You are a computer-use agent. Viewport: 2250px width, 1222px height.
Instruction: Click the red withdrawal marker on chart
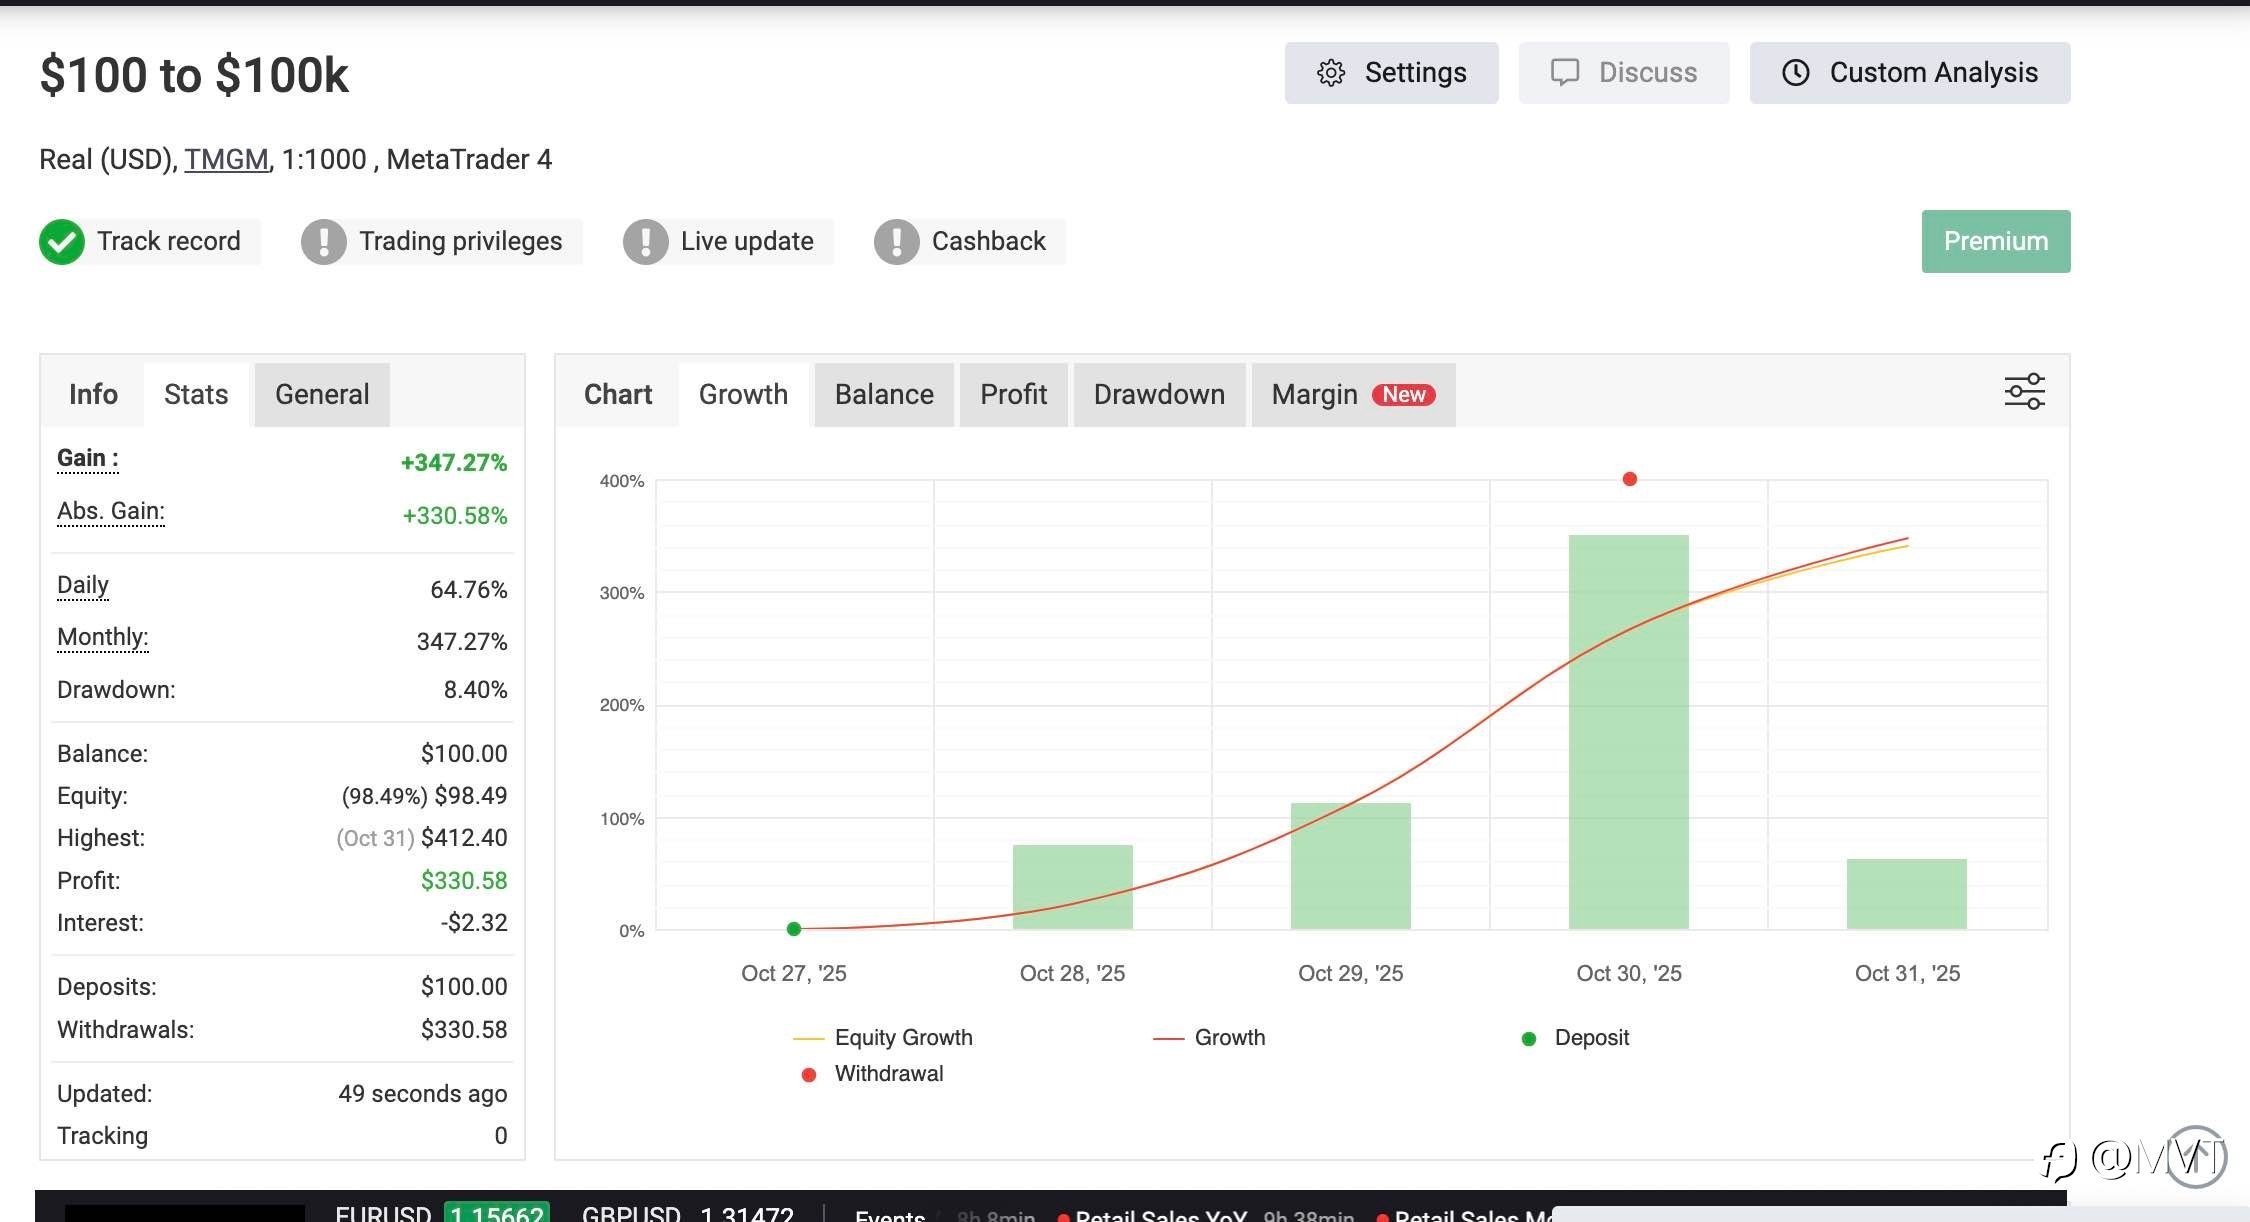pyautogui.click(x=1630, y=479)
